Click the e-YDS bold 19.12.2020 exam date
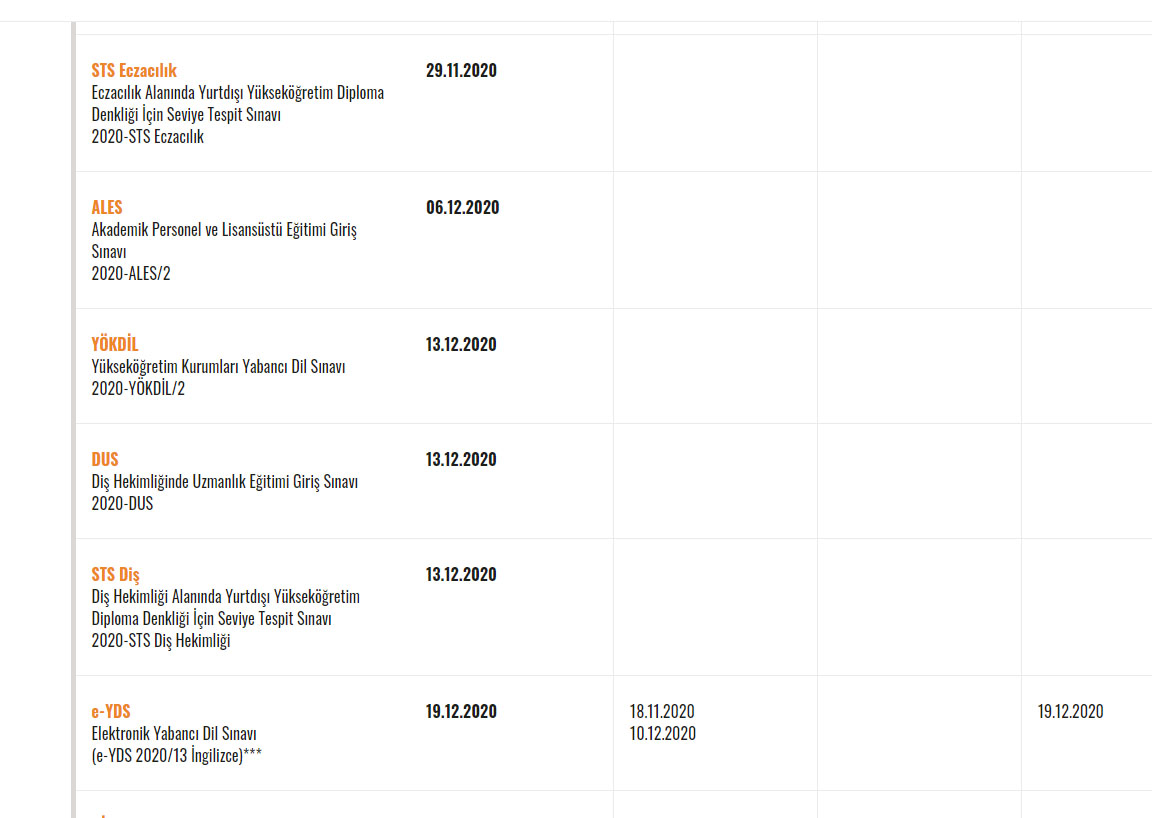The image size is (1152, 818). point(461,711)
